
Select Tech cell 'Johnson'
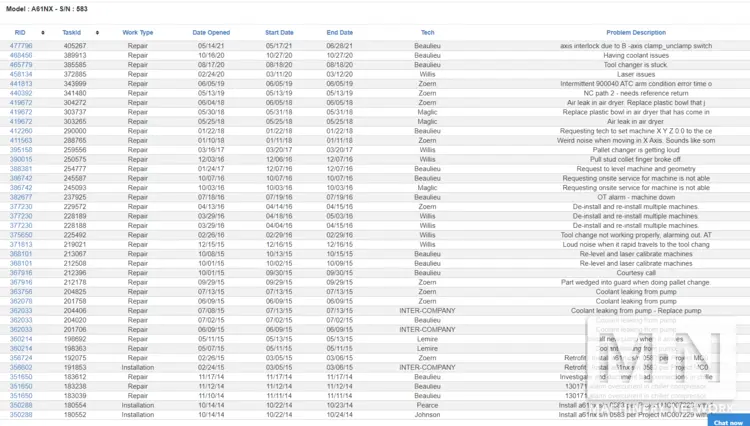coord(427,415)
